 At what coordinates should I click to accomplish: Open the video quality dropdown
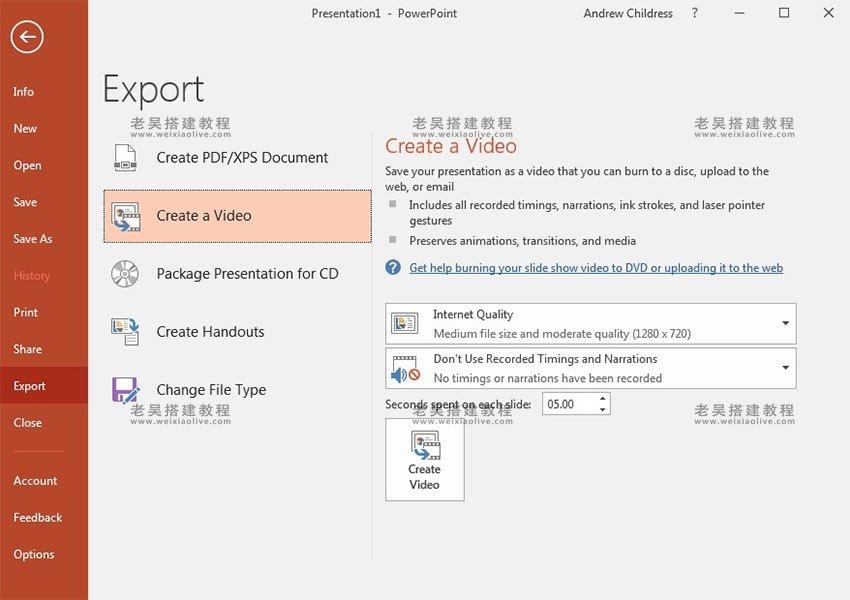pyautogui.click(x=786, y=322)
